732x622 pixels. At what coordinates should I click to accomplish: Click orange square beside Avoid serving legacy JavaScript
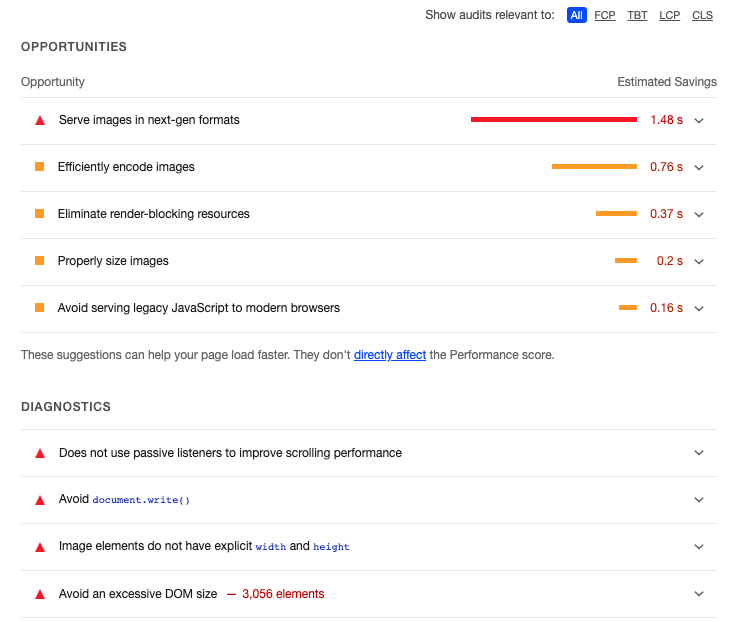click(x=40, y=308)
